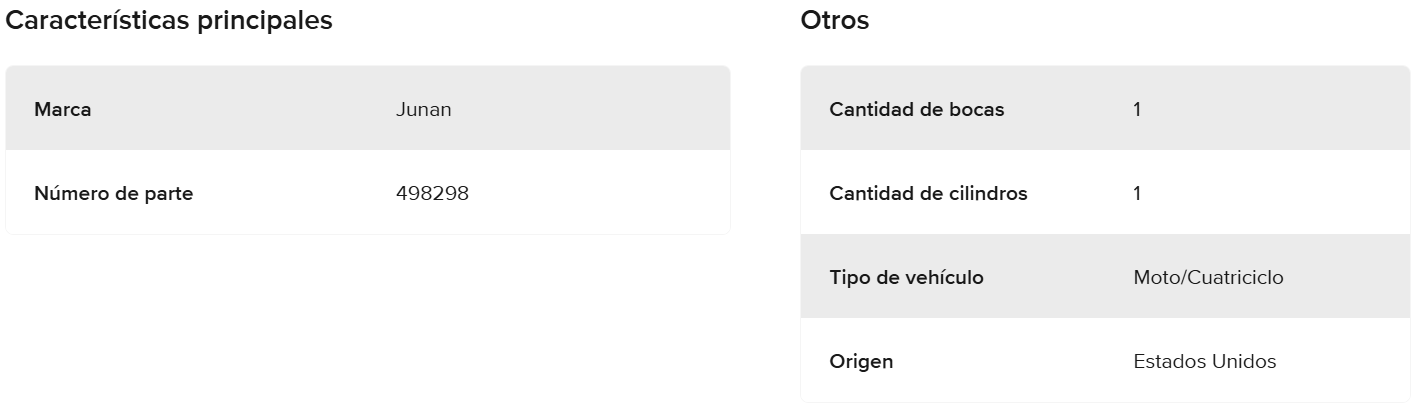Click the Origen label
The width and height of the screenshot is (1417, 417).
[861, 361]
